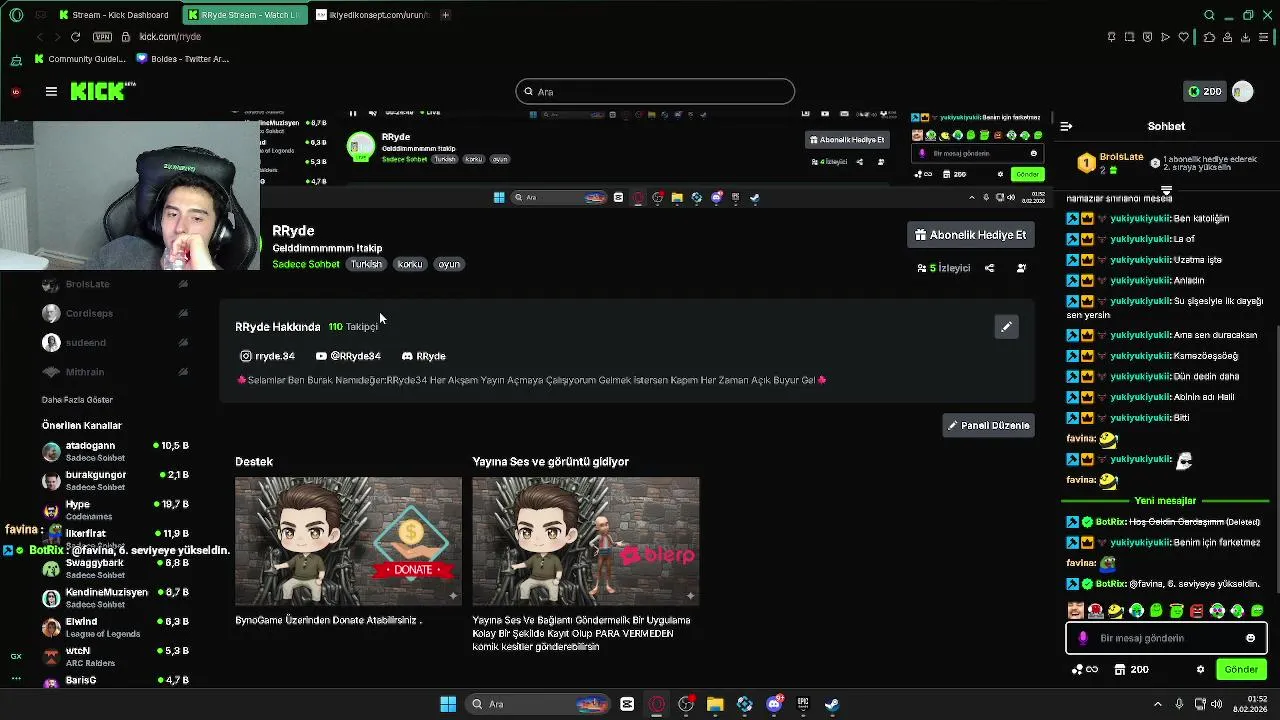
Task: Click the korku tag
Action: coord(410,264)
